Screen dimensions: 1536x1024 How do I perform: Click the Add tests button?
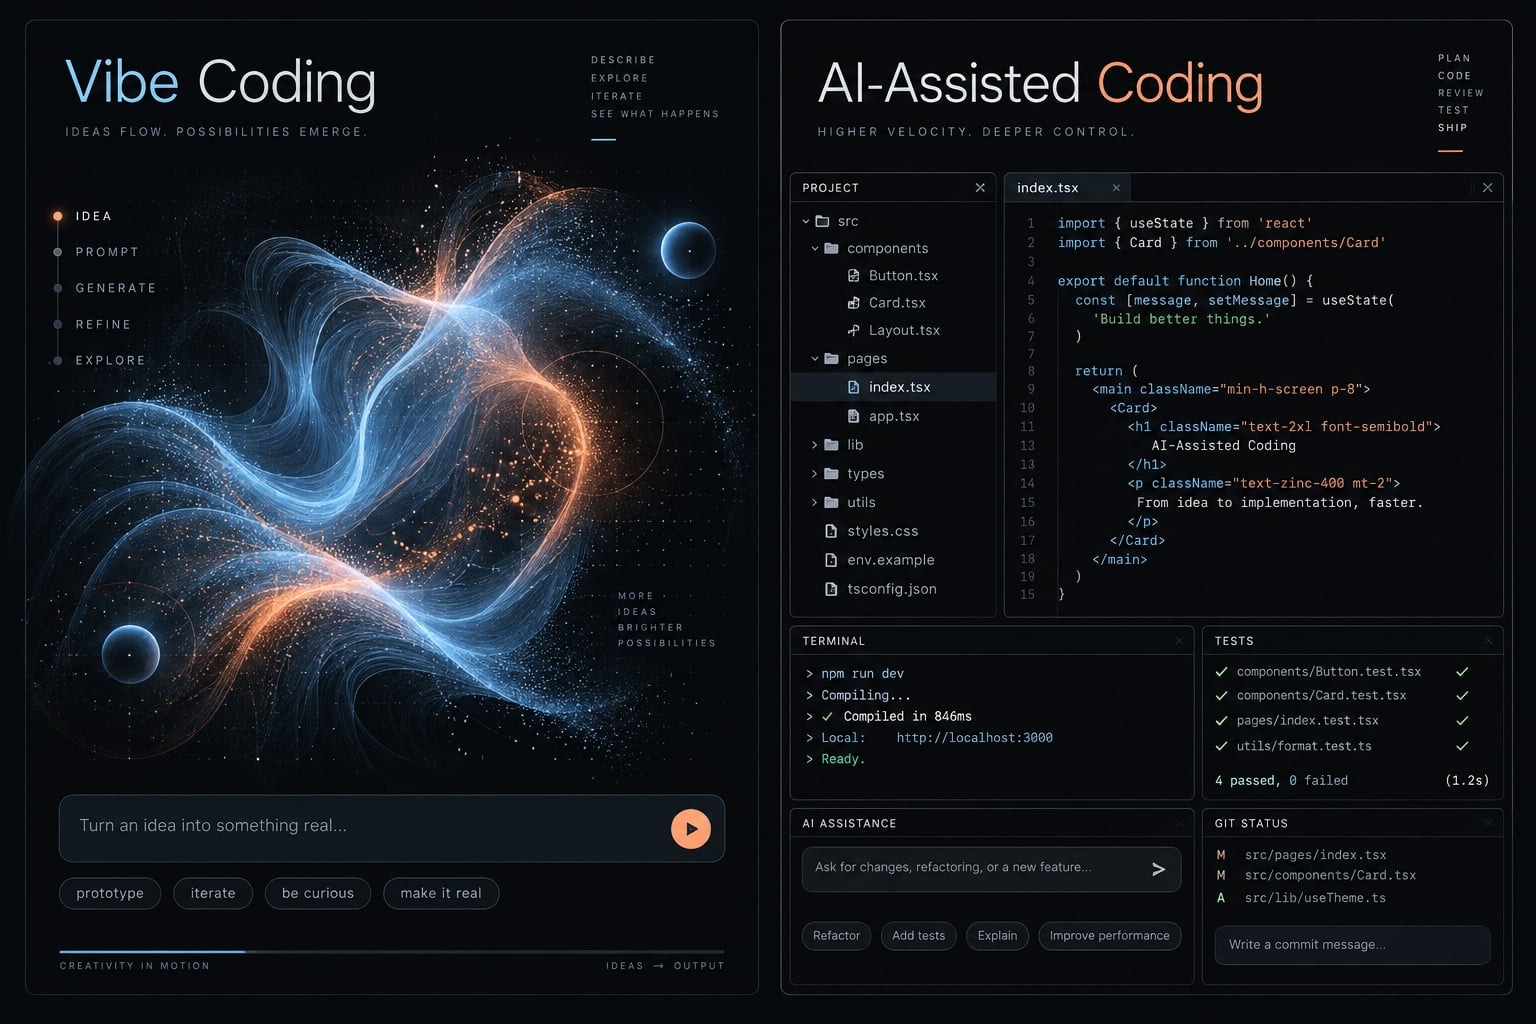[918, 936]
